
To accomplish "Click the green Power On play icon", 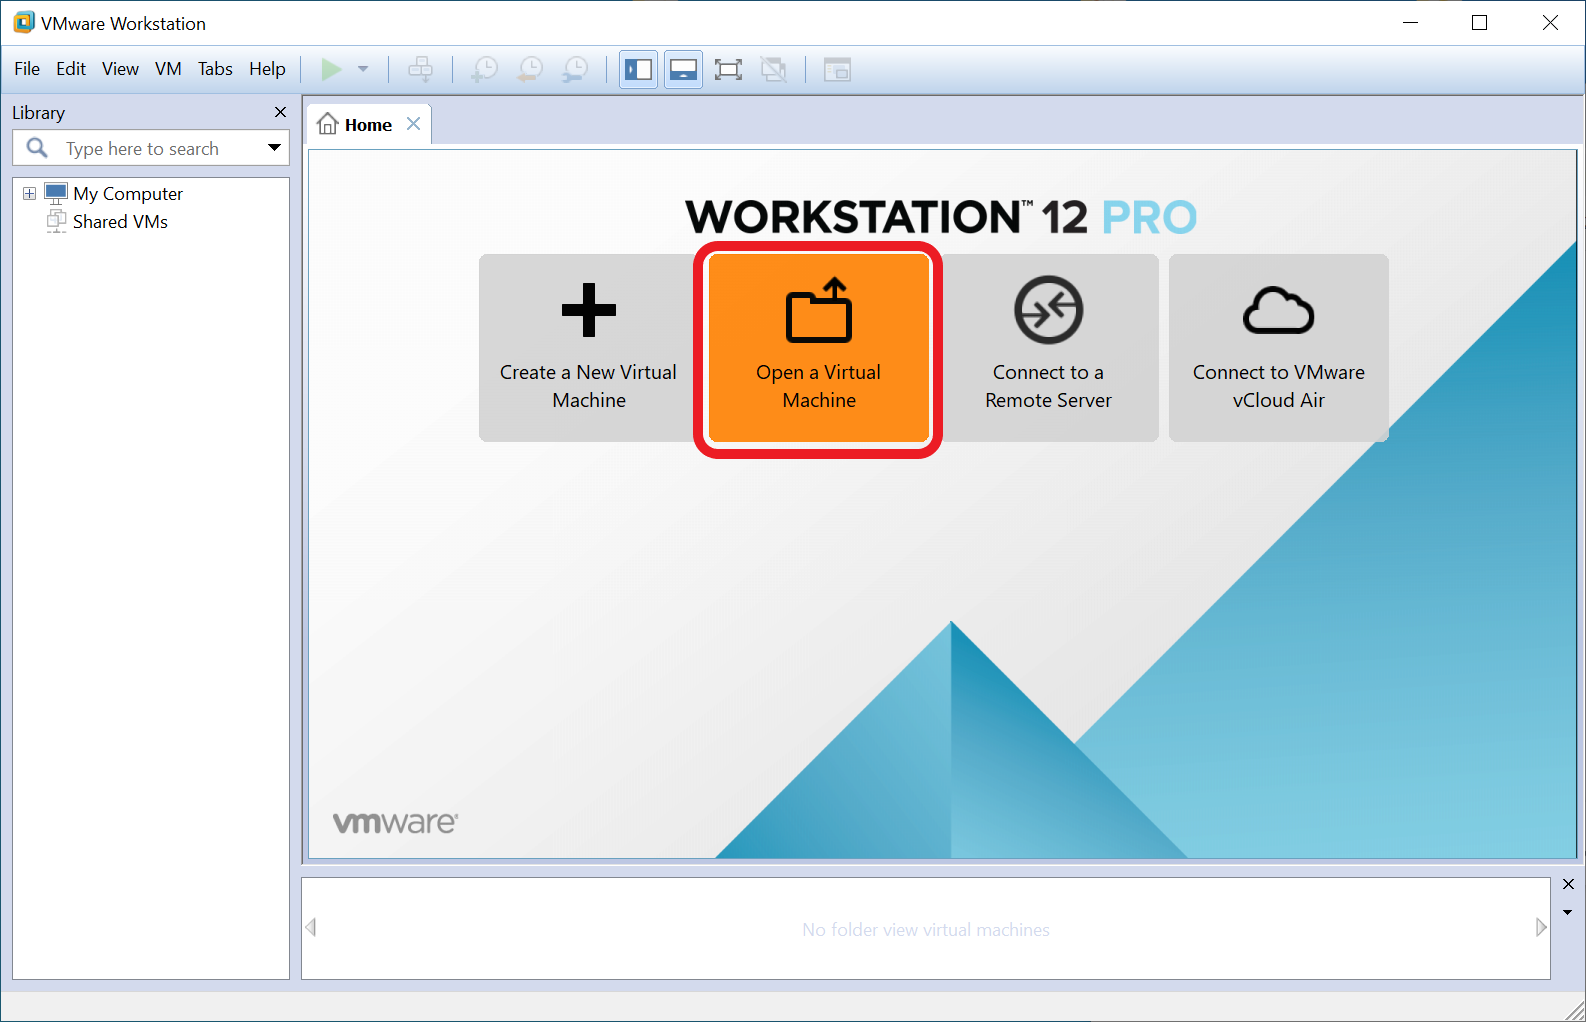I will click(331, 69).
